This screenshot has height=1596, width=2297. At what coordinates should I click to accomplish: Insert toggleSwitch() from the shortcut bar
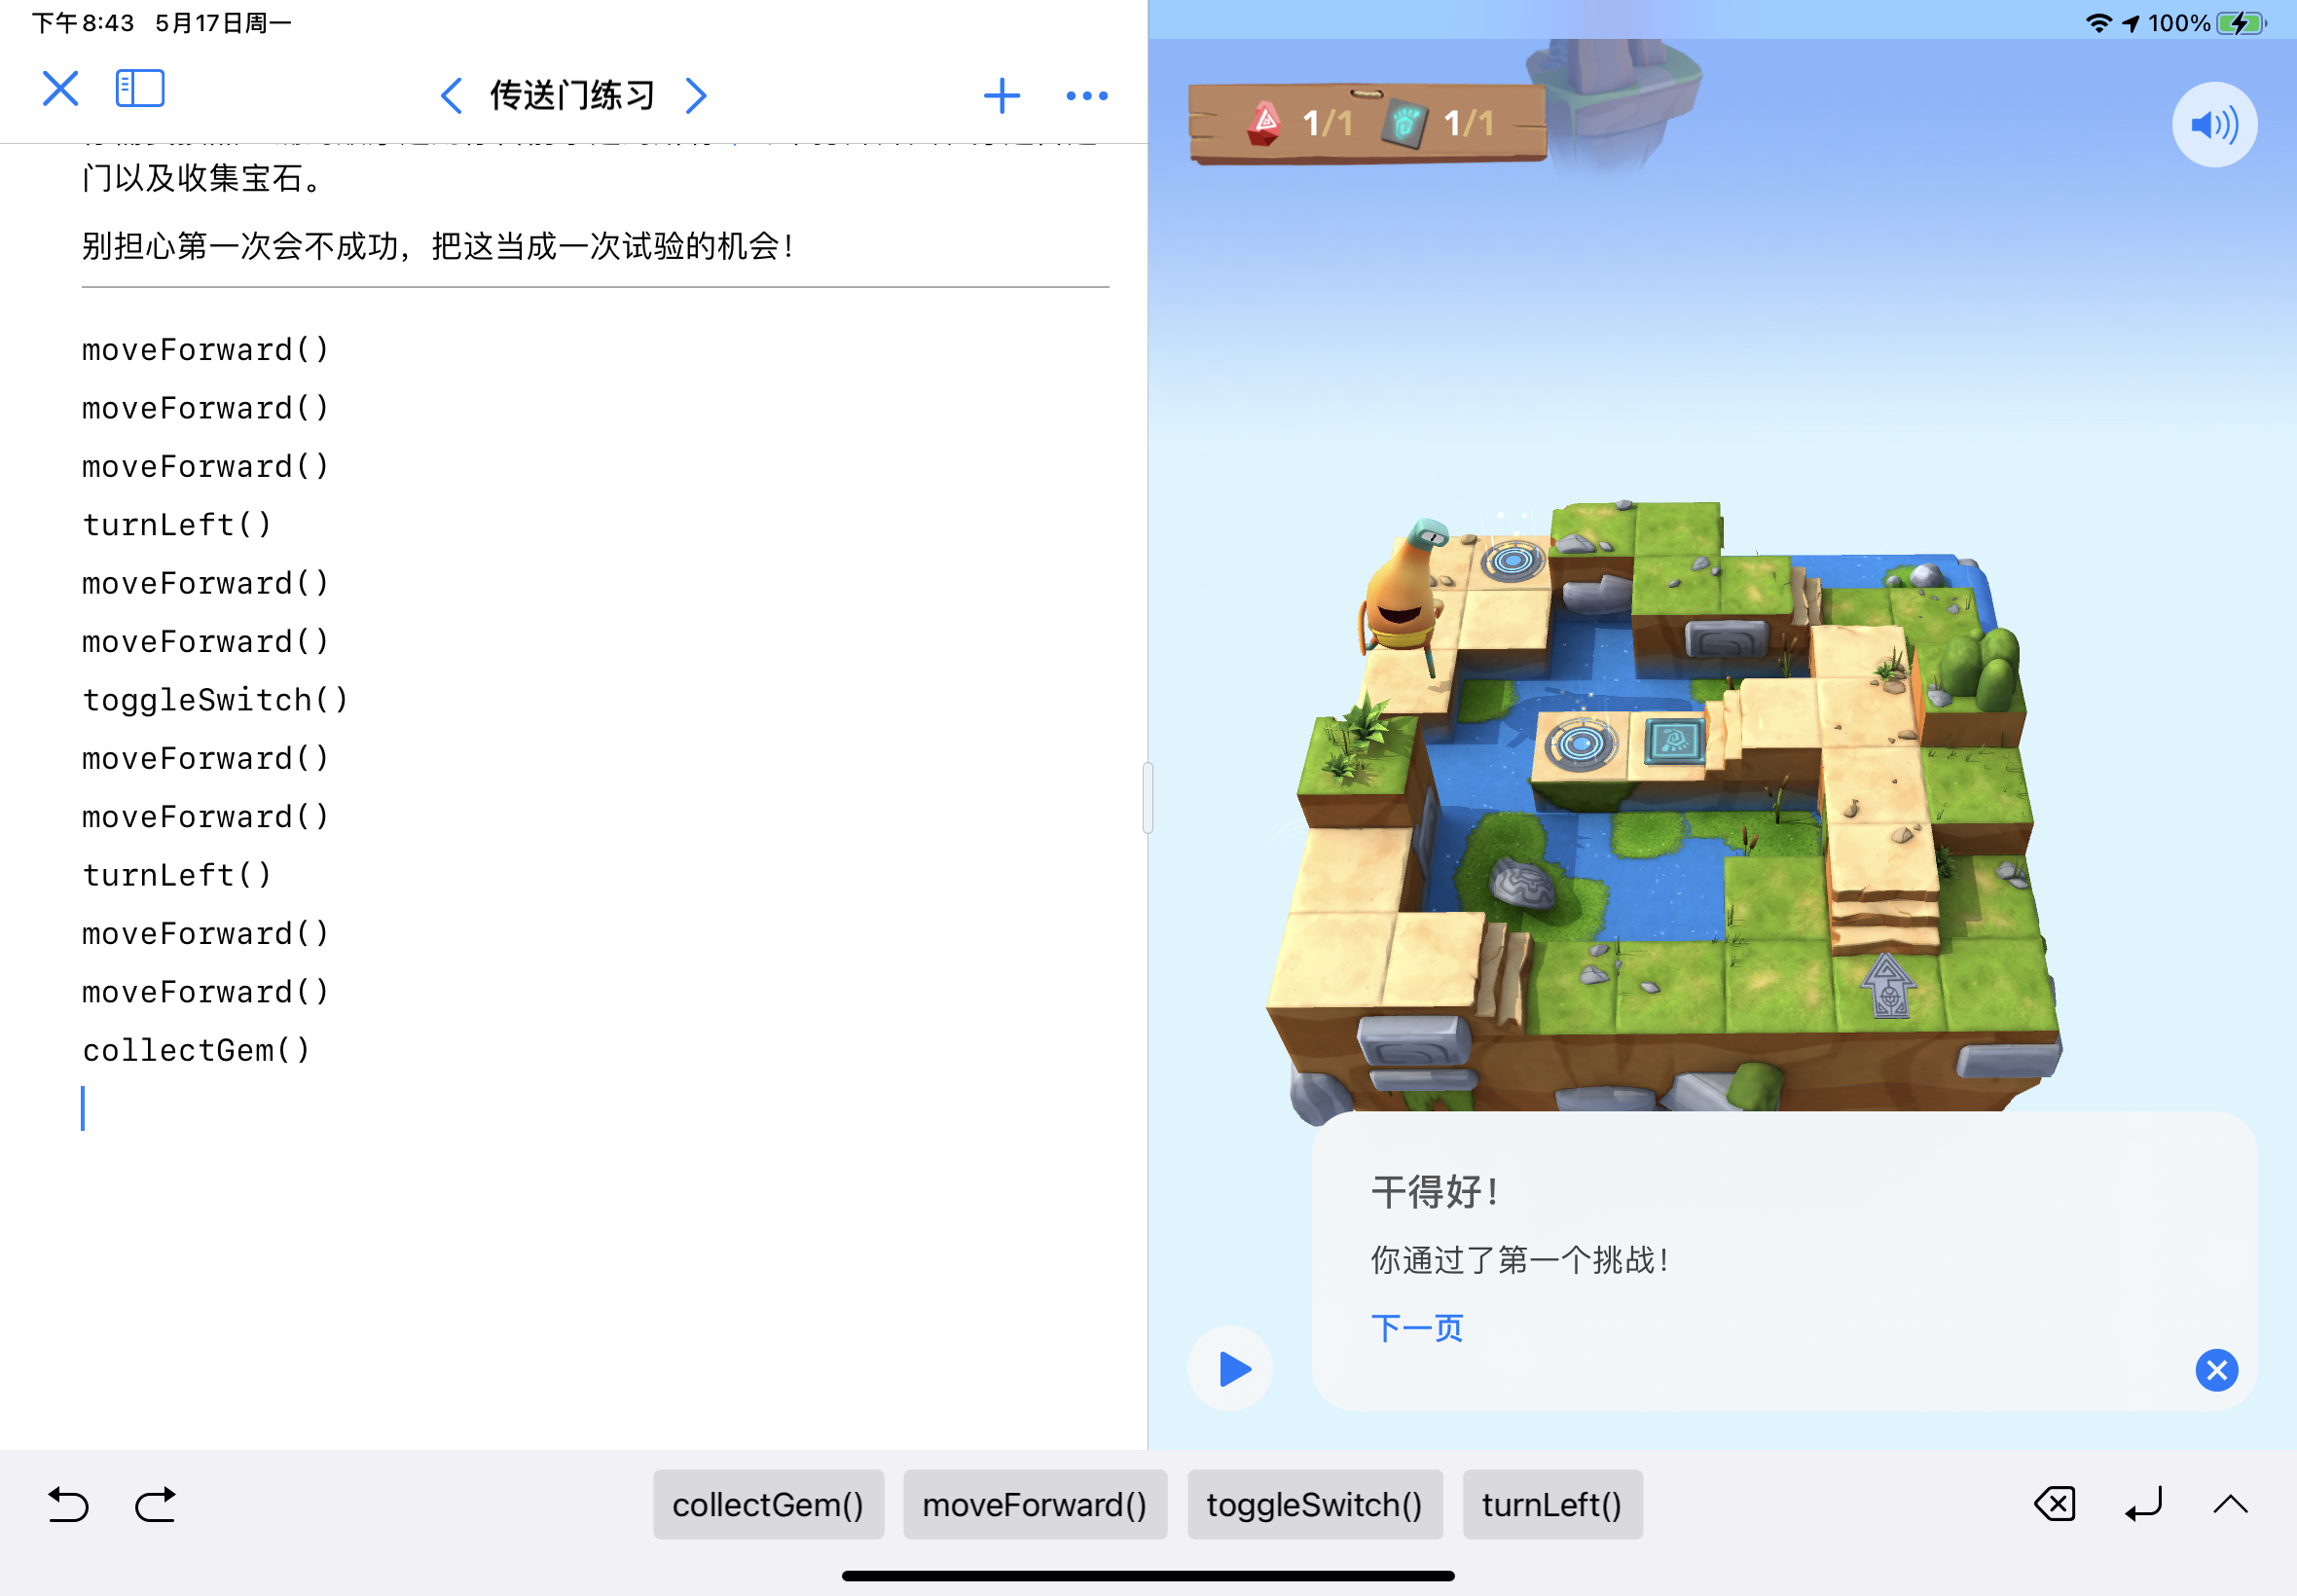(1315, 1504)
